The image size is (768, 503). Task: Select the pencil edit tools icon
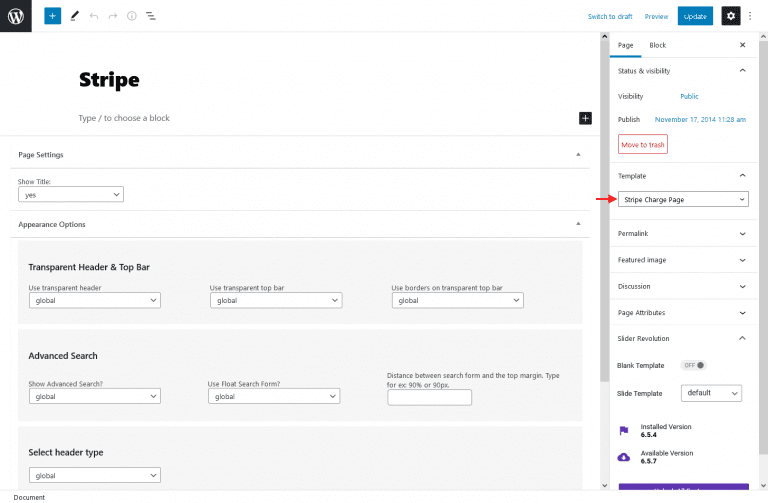[74, 16]
